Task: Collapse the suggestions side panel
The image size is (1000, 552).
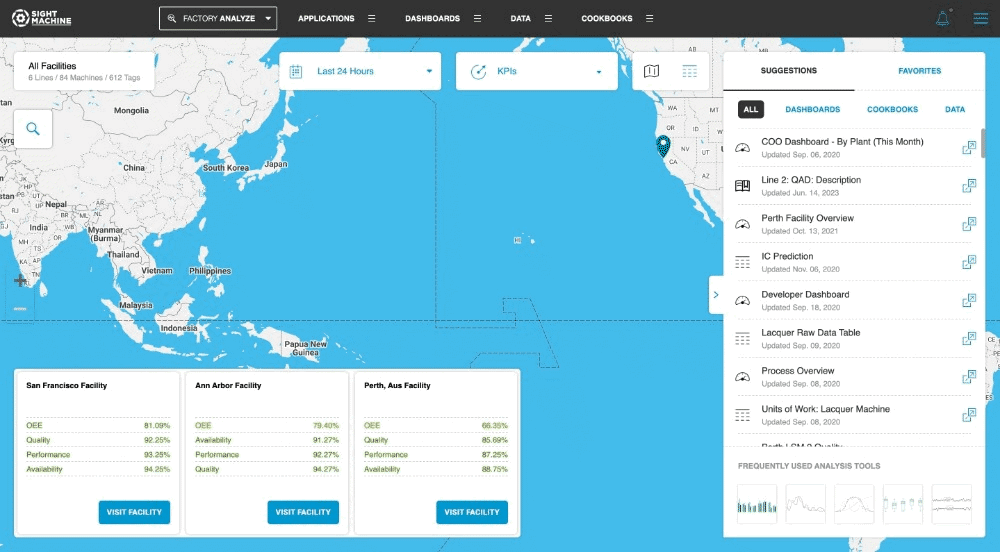Action: click(x=715, y=295)
